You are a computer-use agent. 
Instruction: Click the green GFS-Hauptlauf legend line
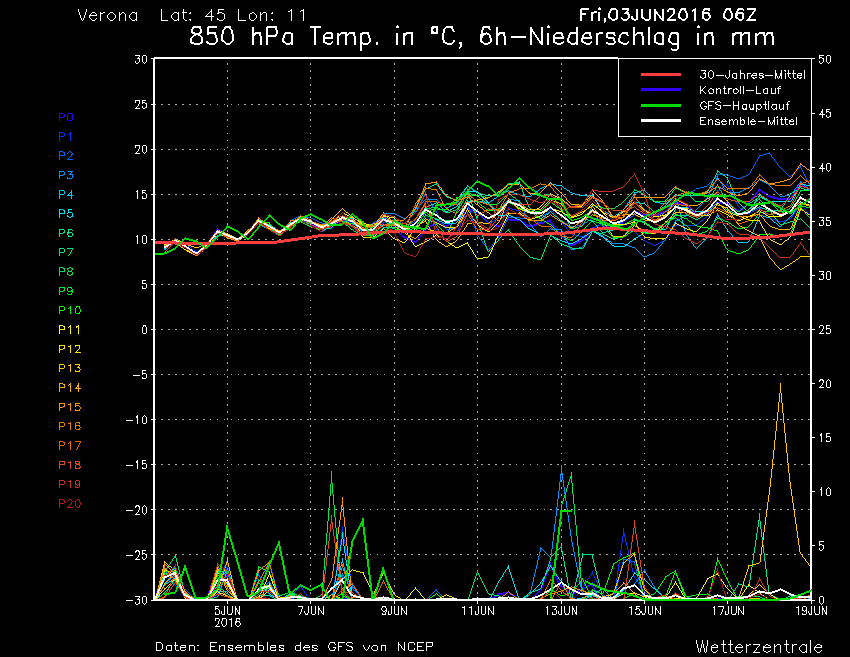[x=661, y=105]
